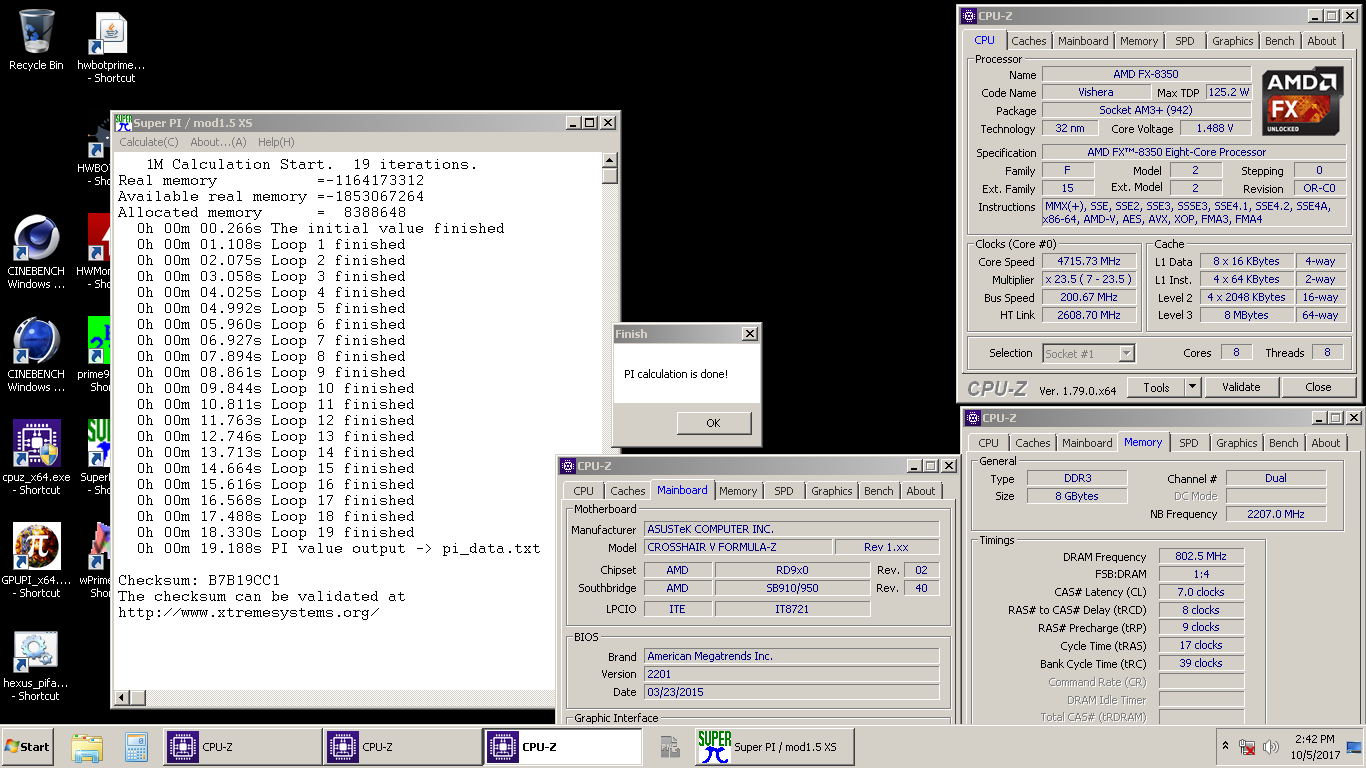Open the Recycle Bin desktop icon
Screen dimensions: 1366x768
(x=36, y=40)
